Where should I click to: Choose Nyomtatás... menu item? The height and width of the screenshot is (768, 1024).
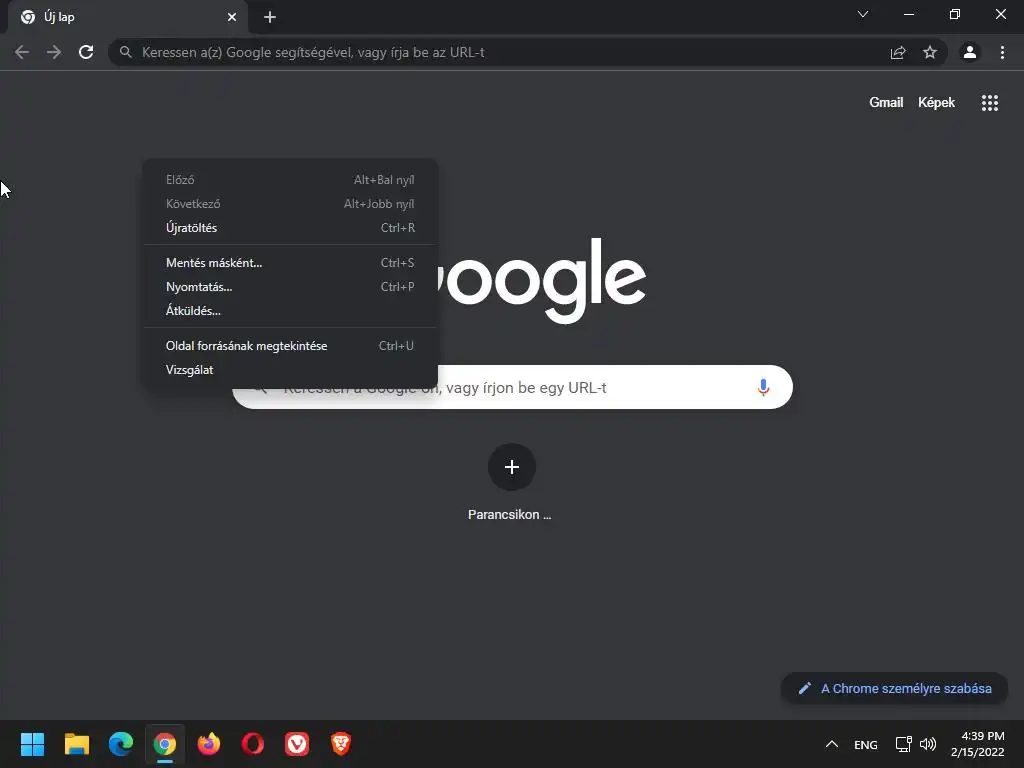click(x=290, y=287)
